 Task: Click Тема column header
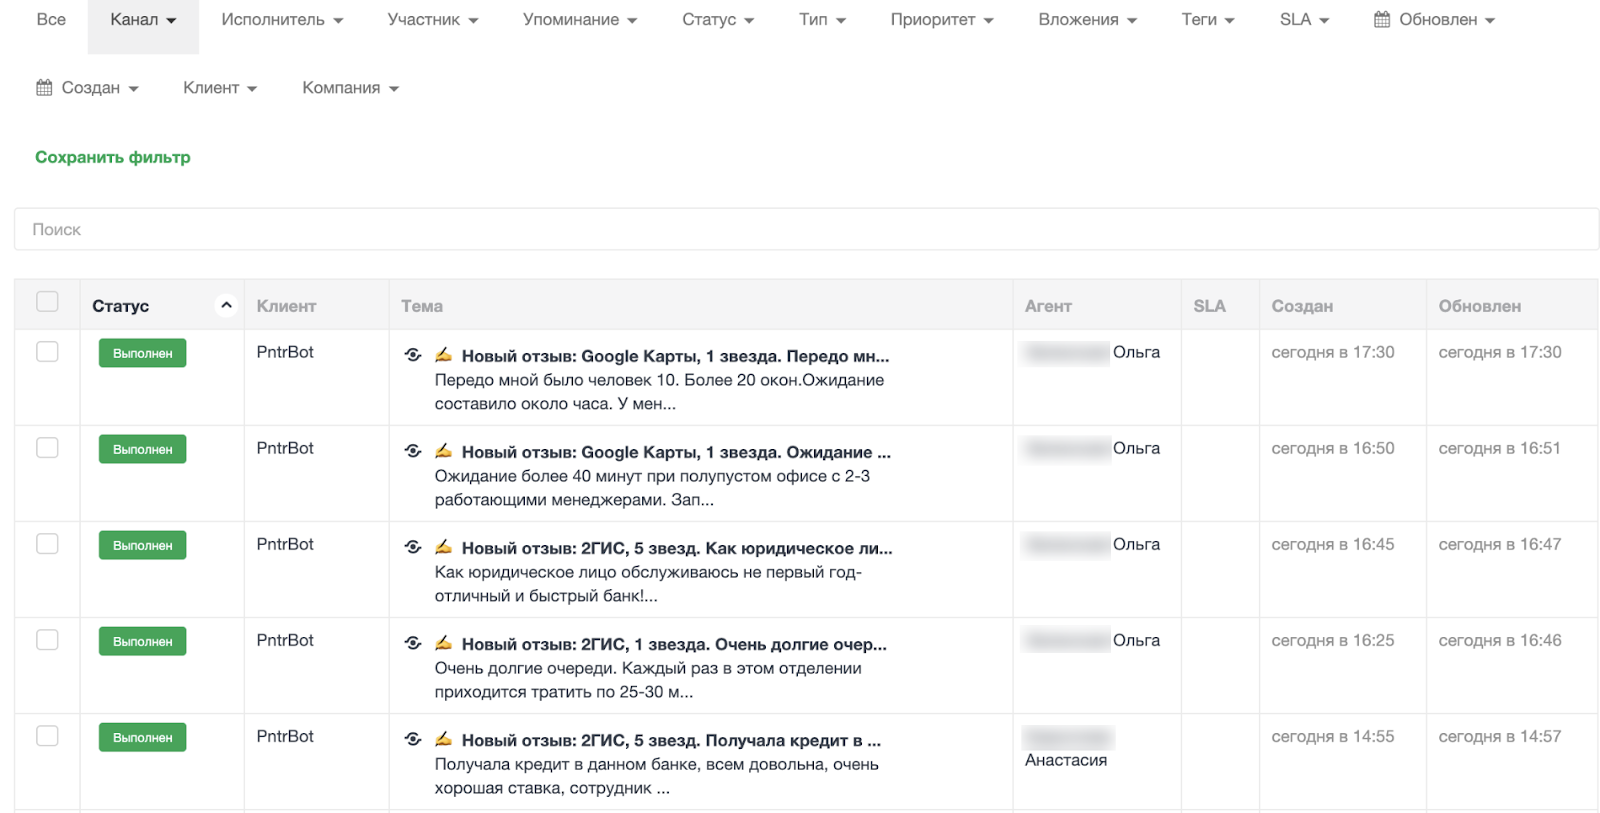click(422, 306)
